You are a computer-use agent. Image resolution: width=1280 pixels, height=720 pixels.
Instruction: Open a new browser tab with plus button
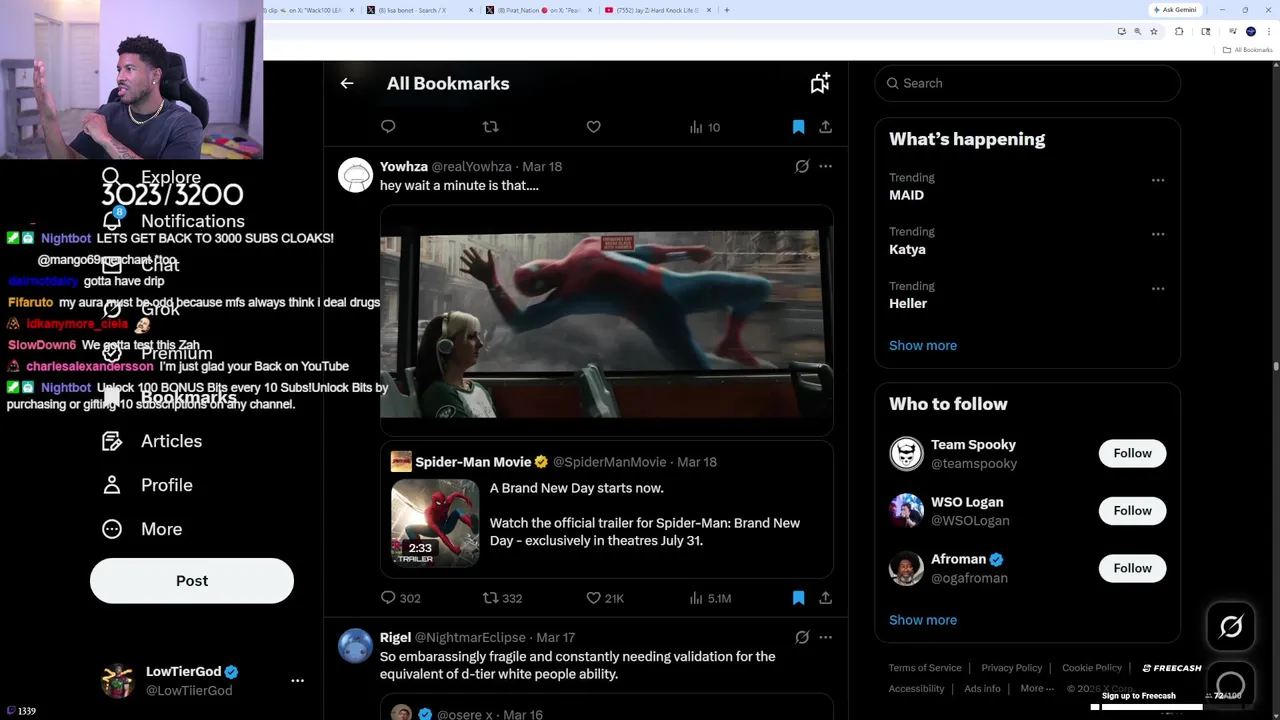click(x=727, y=10)
